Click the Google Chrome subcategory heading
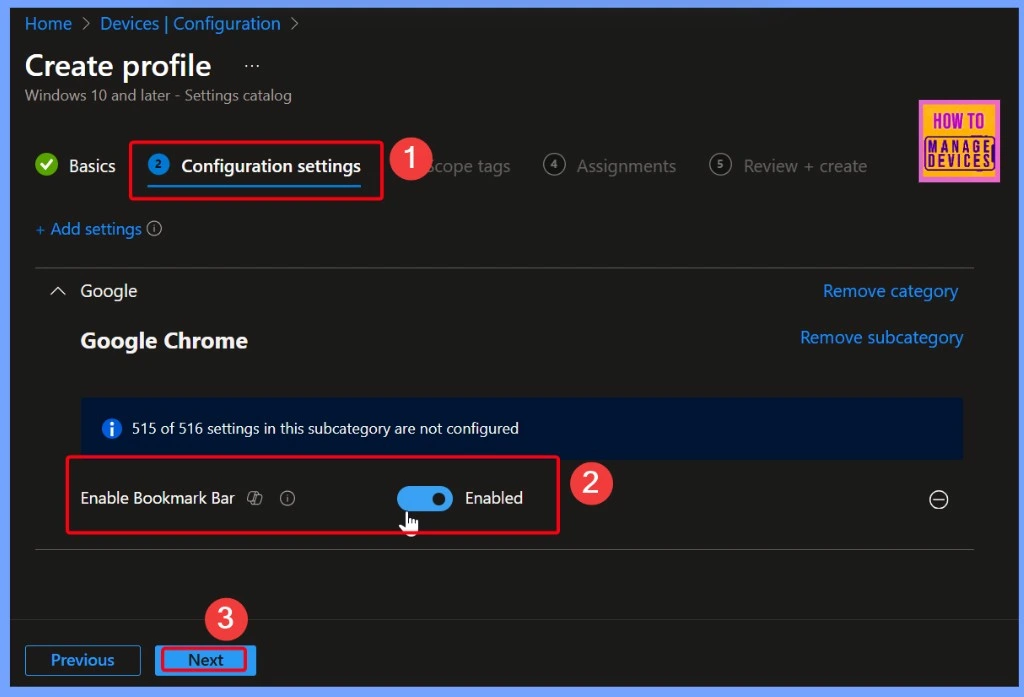 tap(164, 340)
